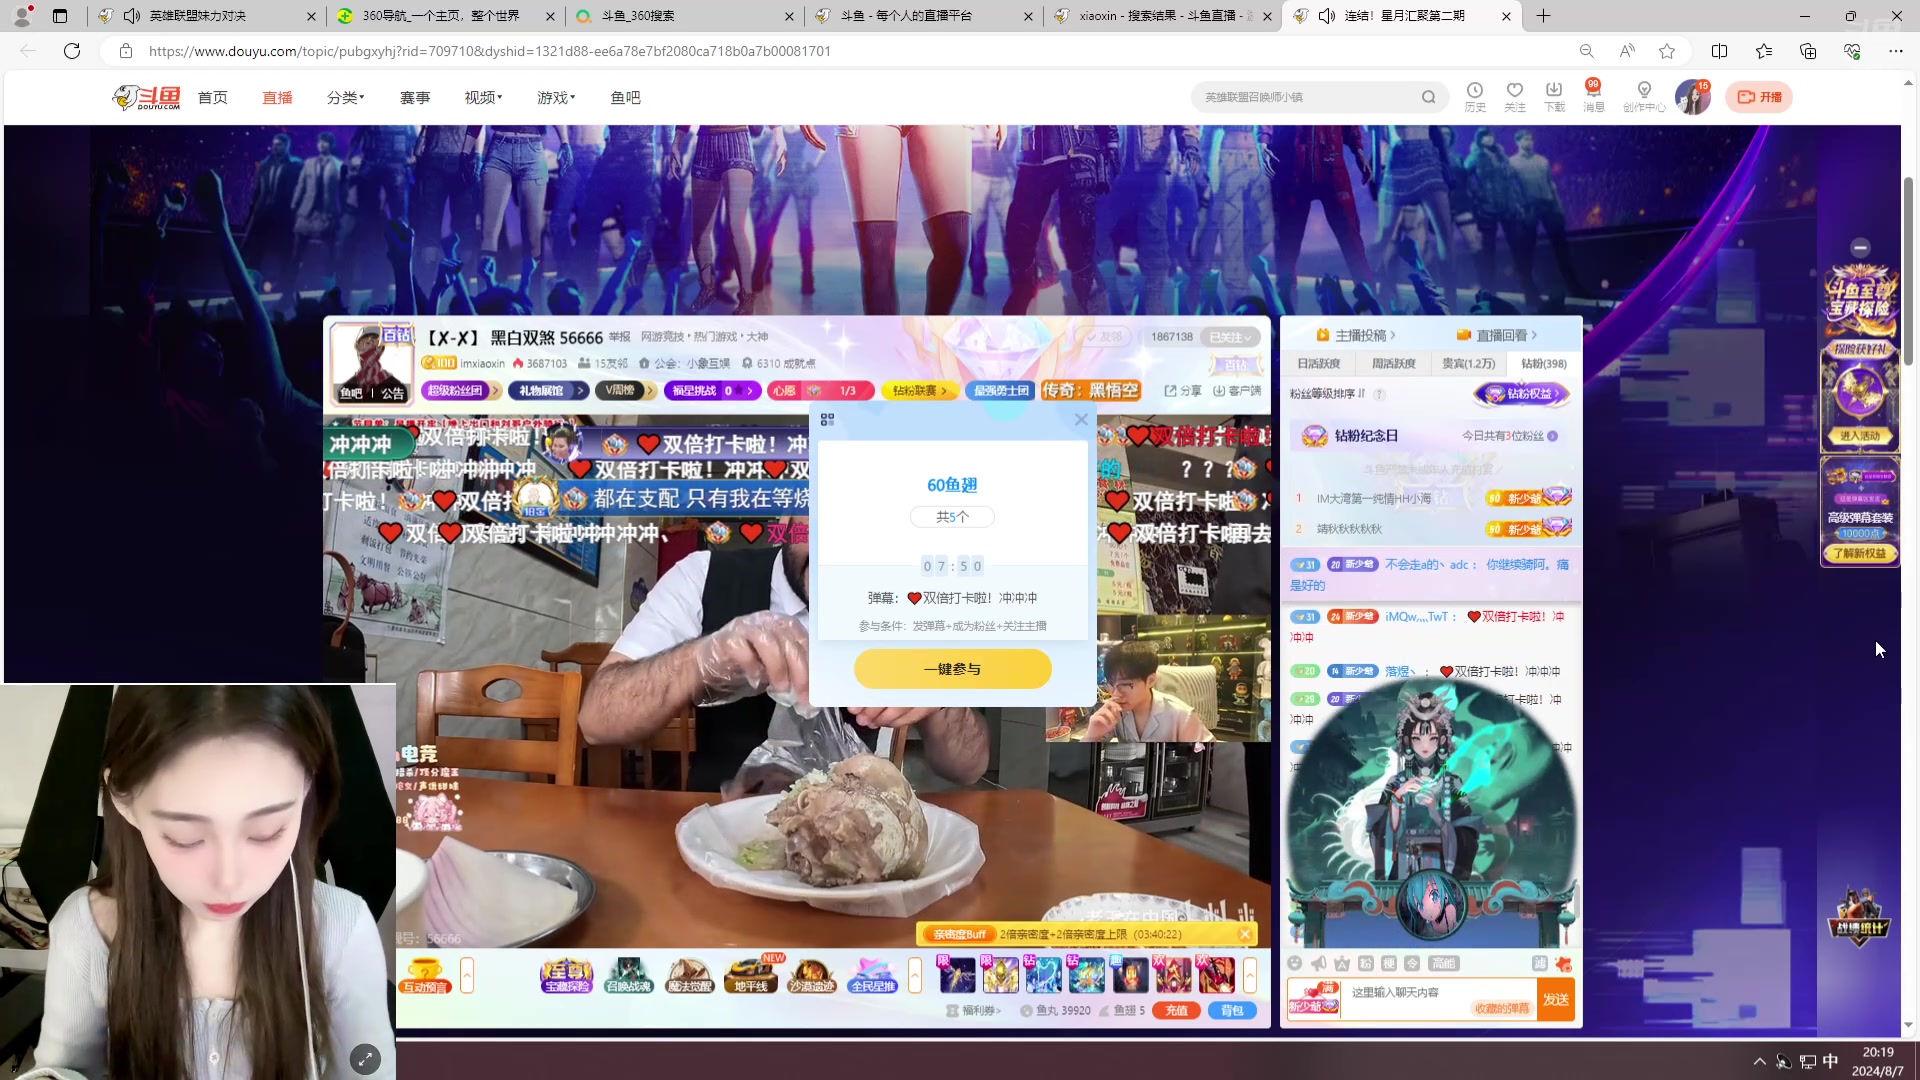Close the 亲密度Buff notification bar
Image resolution: width=1920 pixels, height=1080 pixels.
click(1245, 934)
